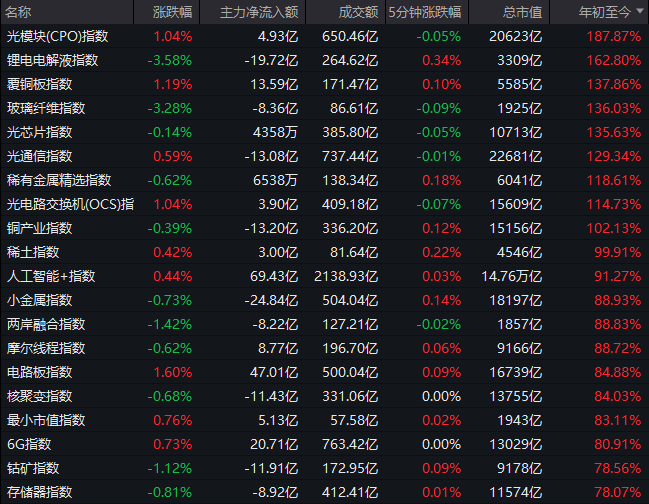Click the 稀土指数 row name
The width and height of the screenshot is (649, 504).
pyautogui.click(x=34, y=252)
